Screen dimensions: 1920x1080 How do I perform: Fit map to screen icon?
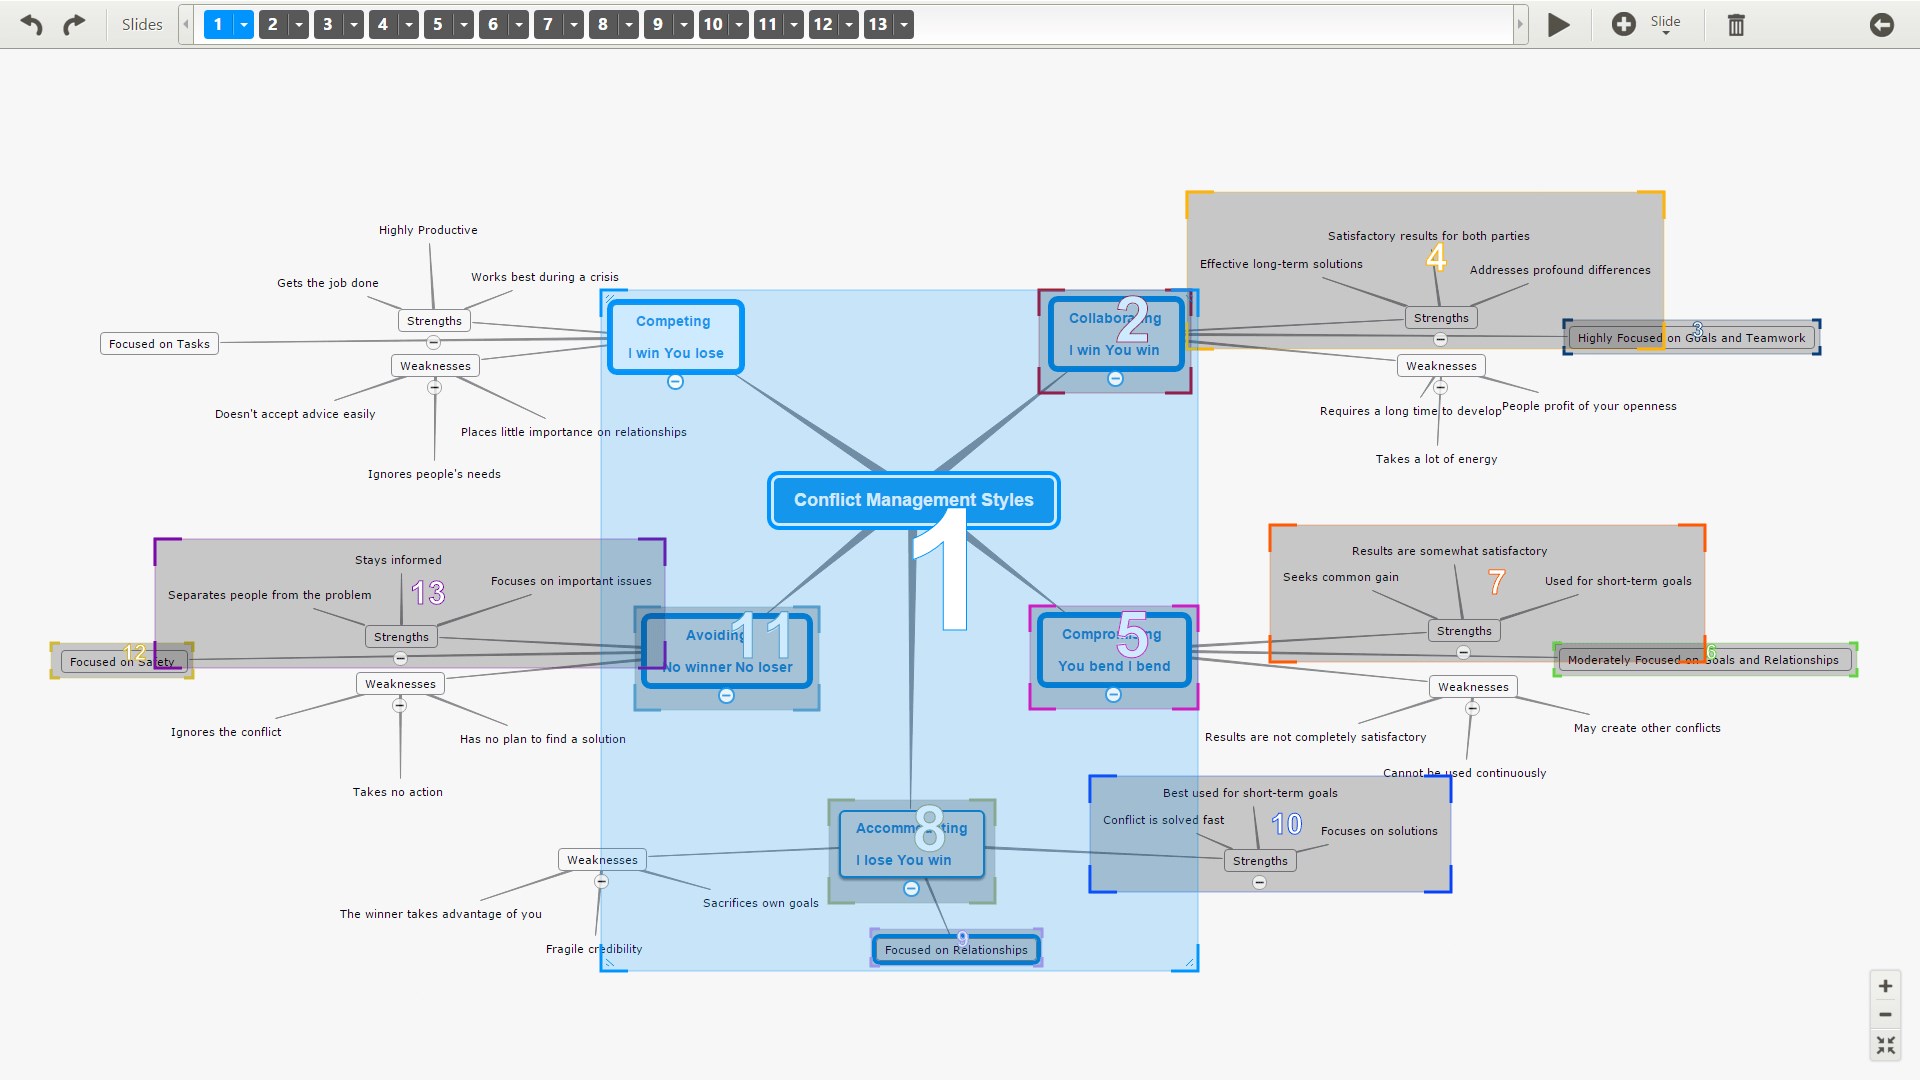click(1885, 1045)
